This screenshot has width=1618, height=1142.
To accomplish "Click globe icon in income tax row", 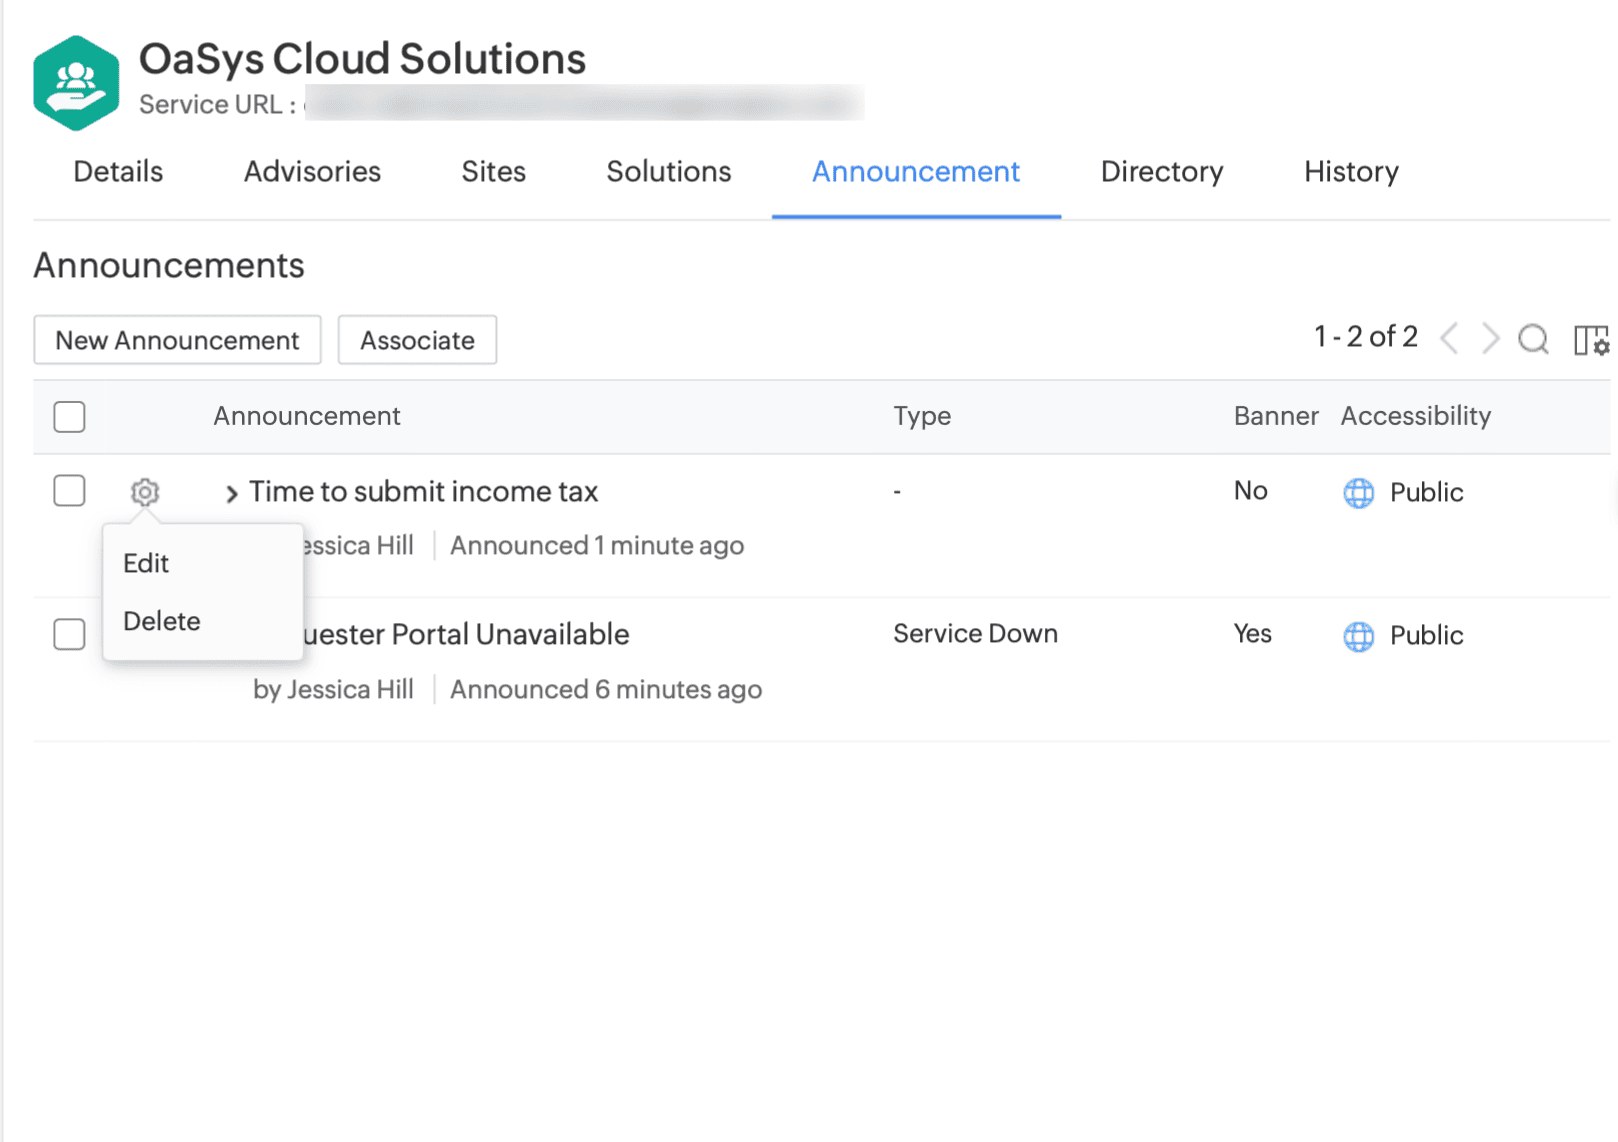I will 1358,493.
